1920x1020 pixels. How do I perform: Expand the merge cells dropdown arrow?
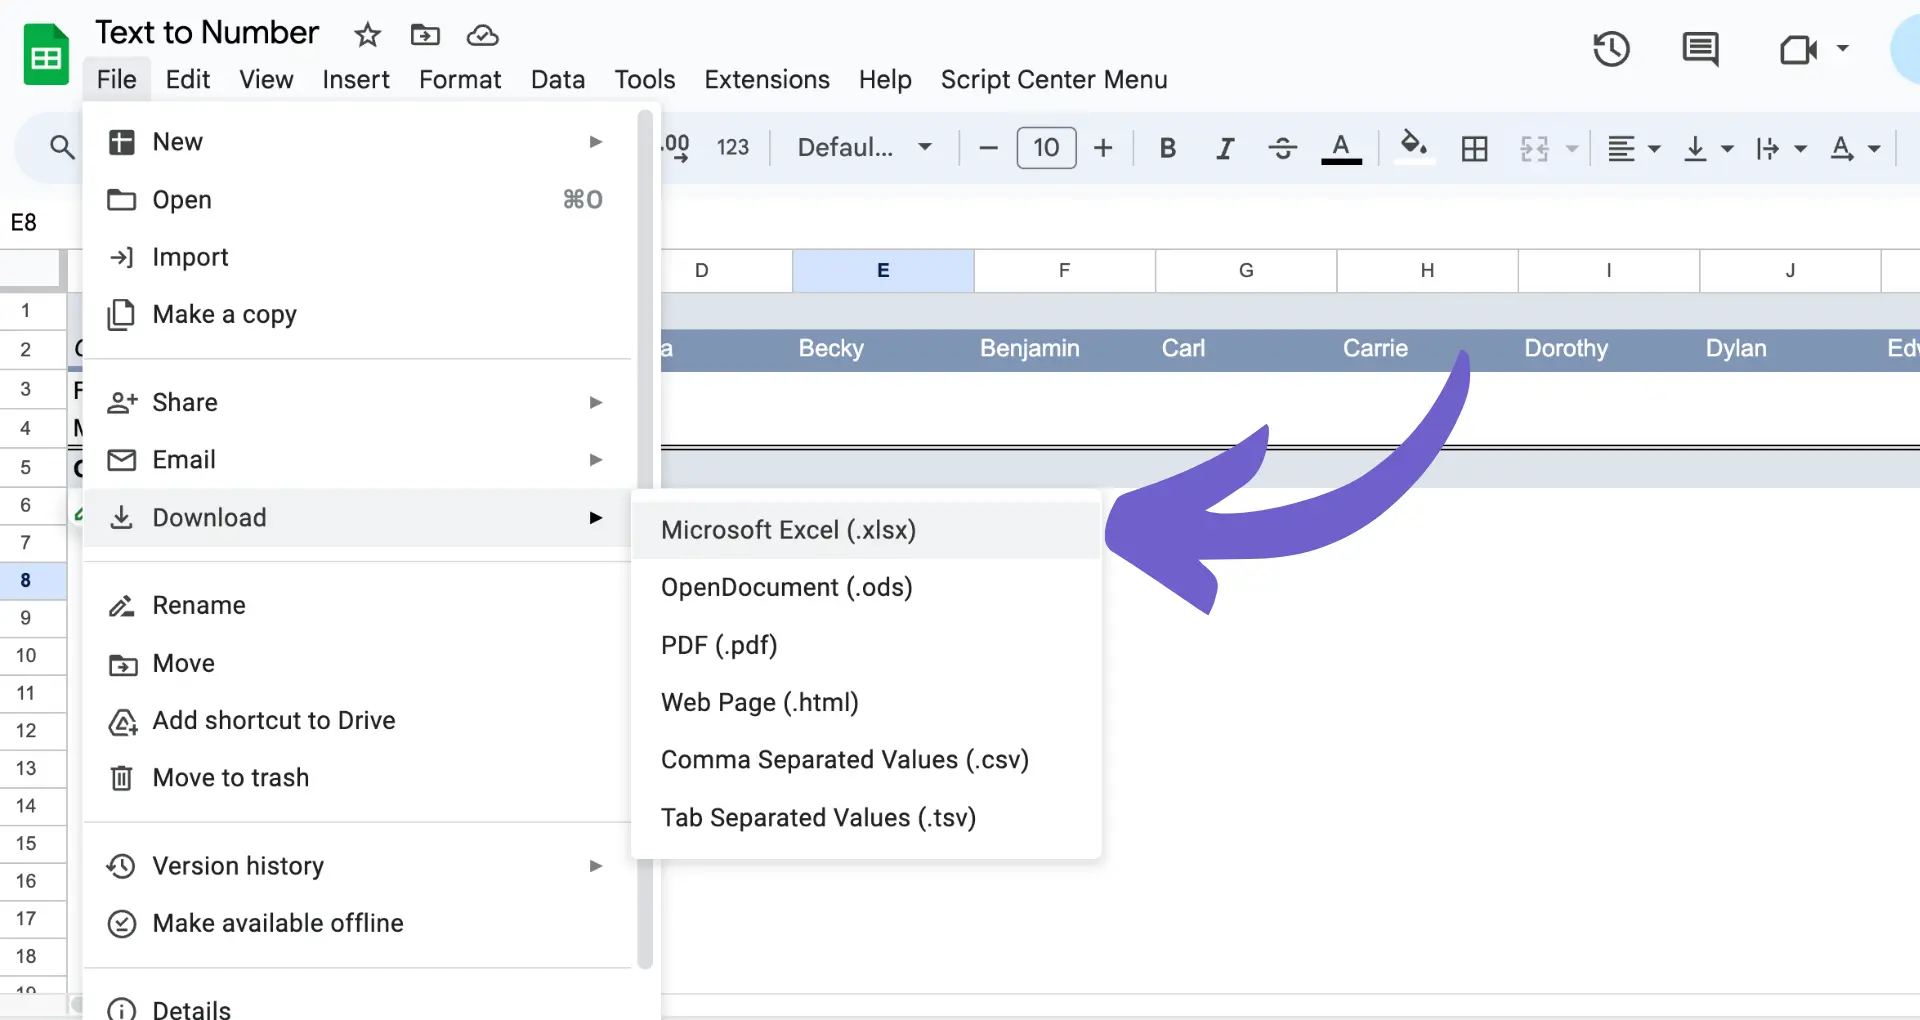(1572, 148)
